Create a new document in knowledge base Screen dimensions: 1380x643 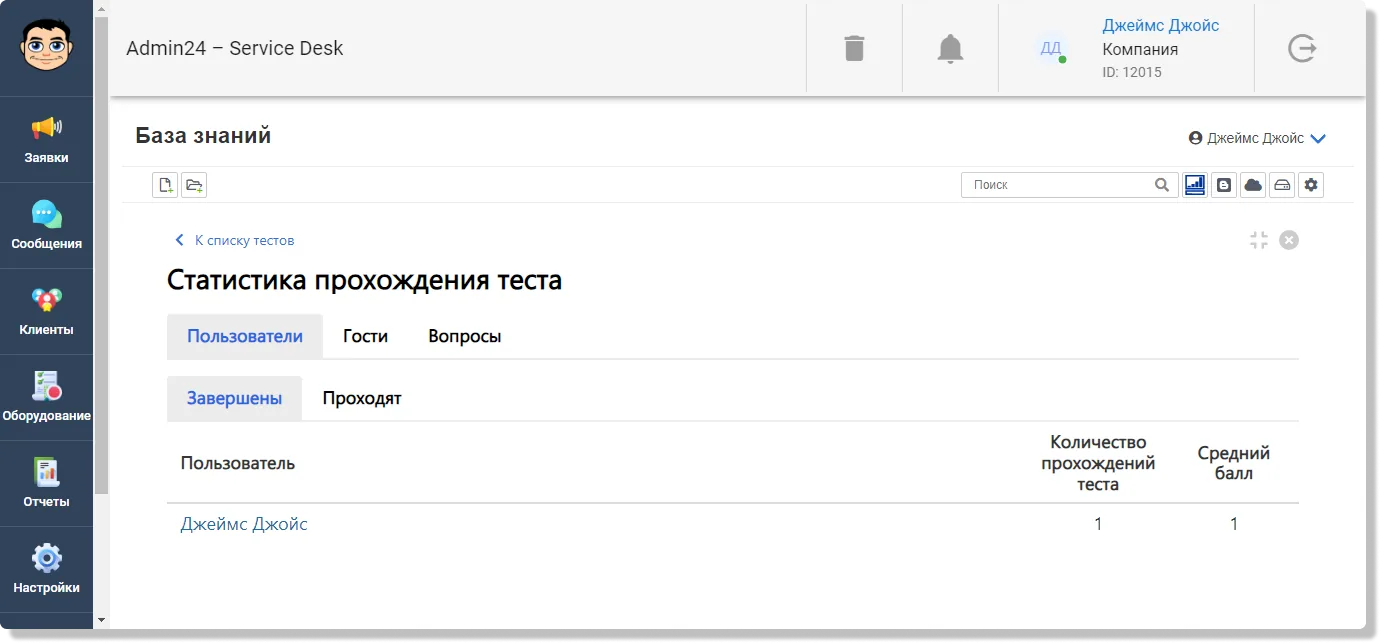point(165,184)
